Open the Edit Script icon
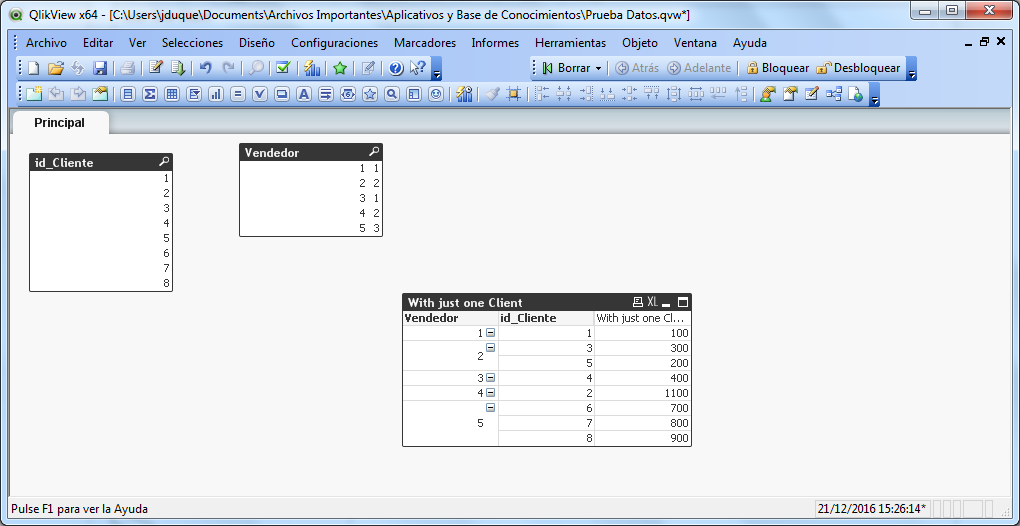1020x526 pixels. [x=155, y=68]
